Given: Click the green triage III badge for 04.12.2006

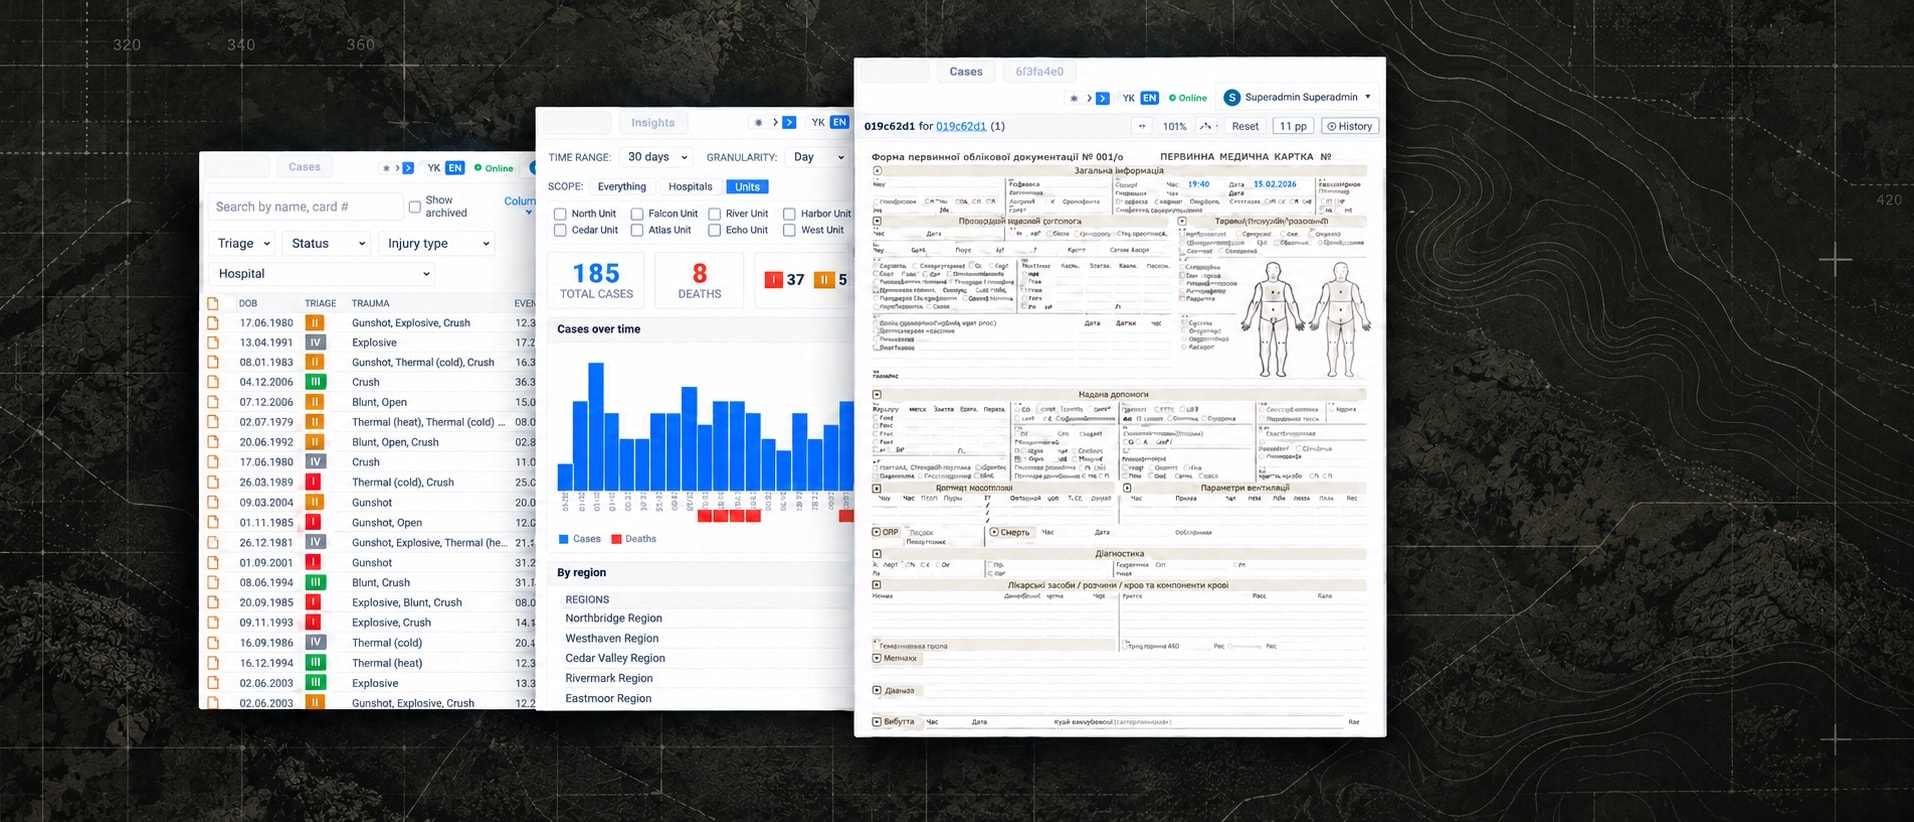Looking at the screenshot, I should [x=315, y=382].
